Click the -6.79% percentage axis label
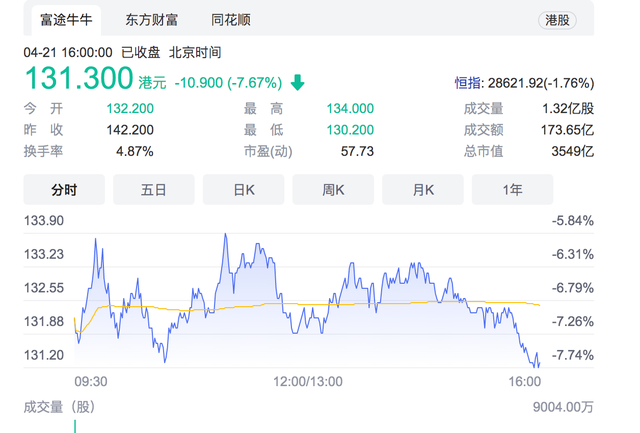The image size is (640, 433). (x=573, y=288)
